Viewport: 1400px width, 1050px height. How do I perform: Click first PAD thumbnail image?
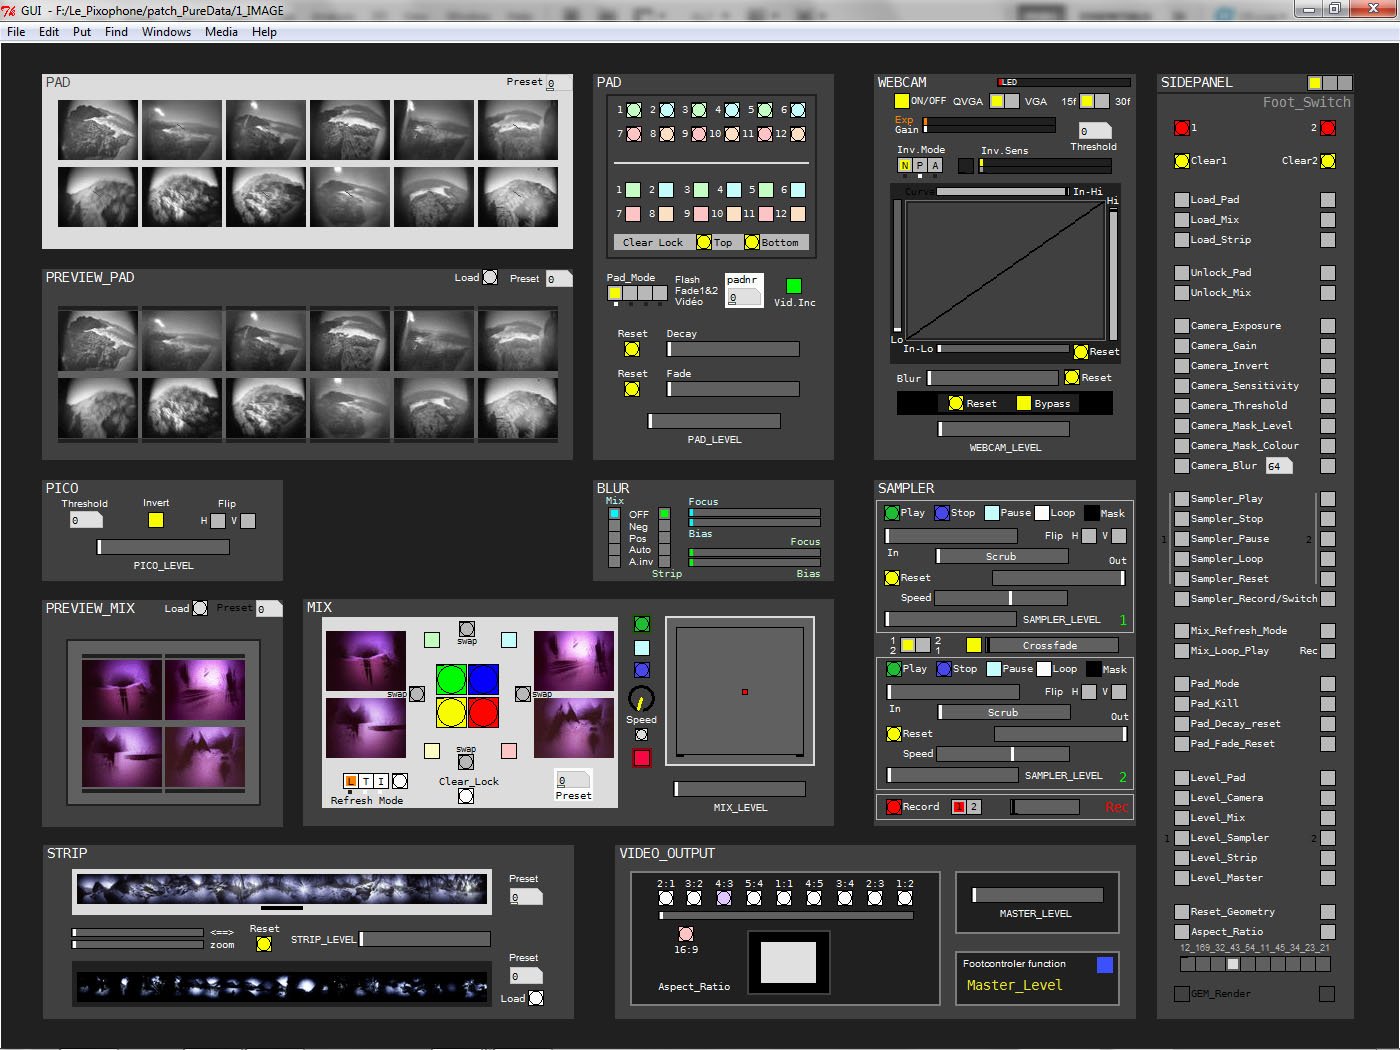coord(98,130)
